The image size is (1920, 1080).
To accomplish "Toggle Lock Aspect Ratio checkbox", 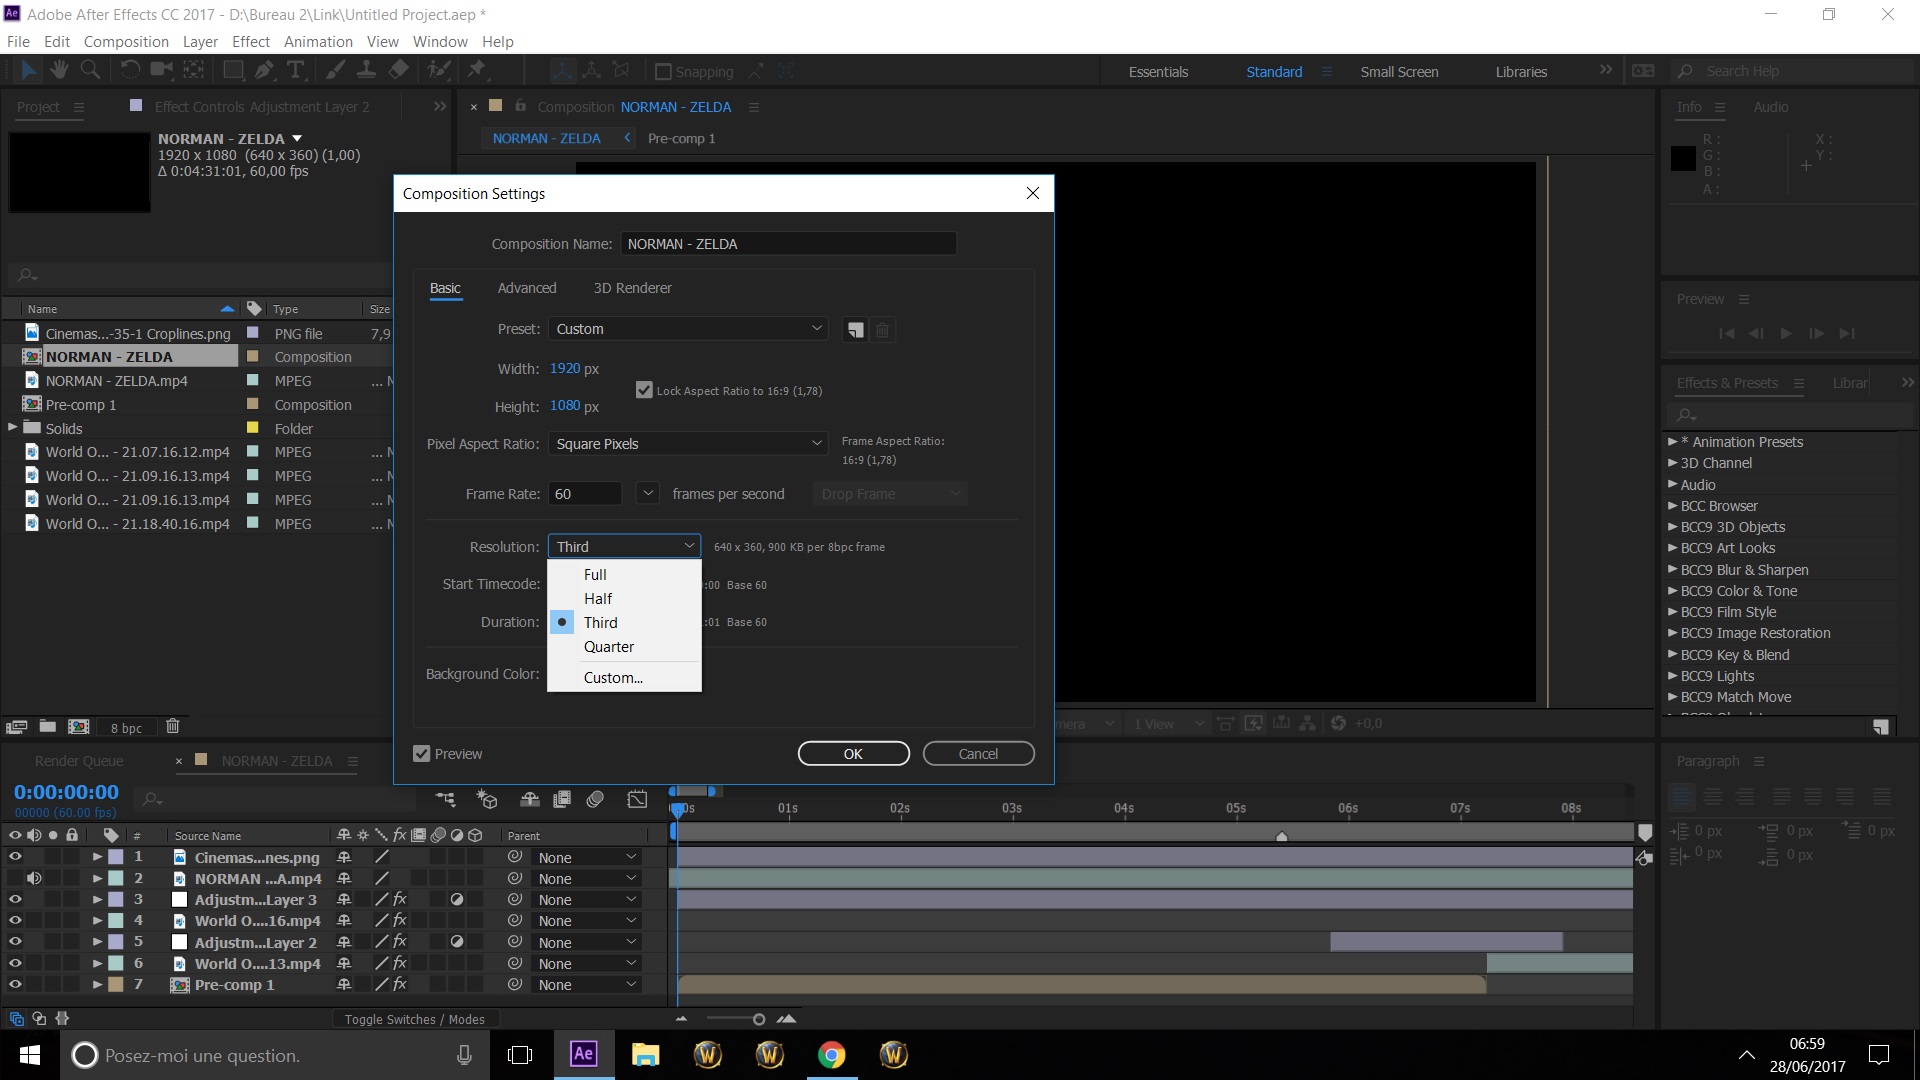I will point(644,391).
